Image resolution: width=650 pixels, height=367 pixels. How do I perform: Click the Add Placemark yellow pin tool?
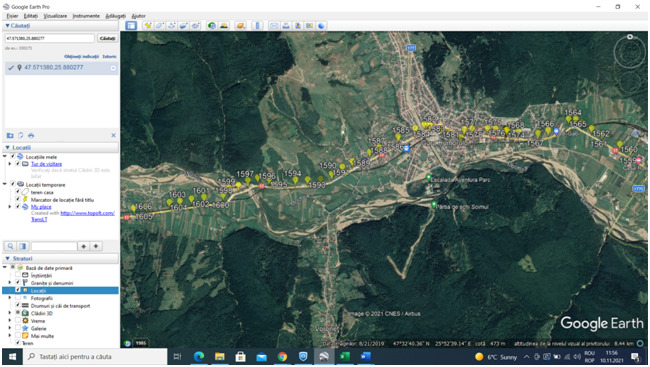tap(148, 26)
